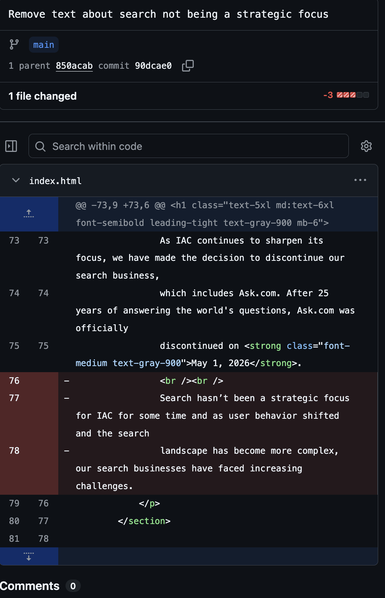Screen dimensions: 385x598
Task: Expand diff lines upward
Action: (x=29, y=214)
